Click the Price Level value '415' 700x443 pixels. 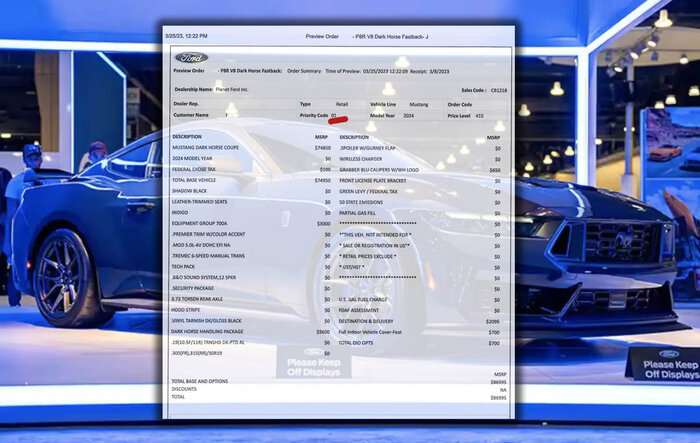click(x=479, y=116)
